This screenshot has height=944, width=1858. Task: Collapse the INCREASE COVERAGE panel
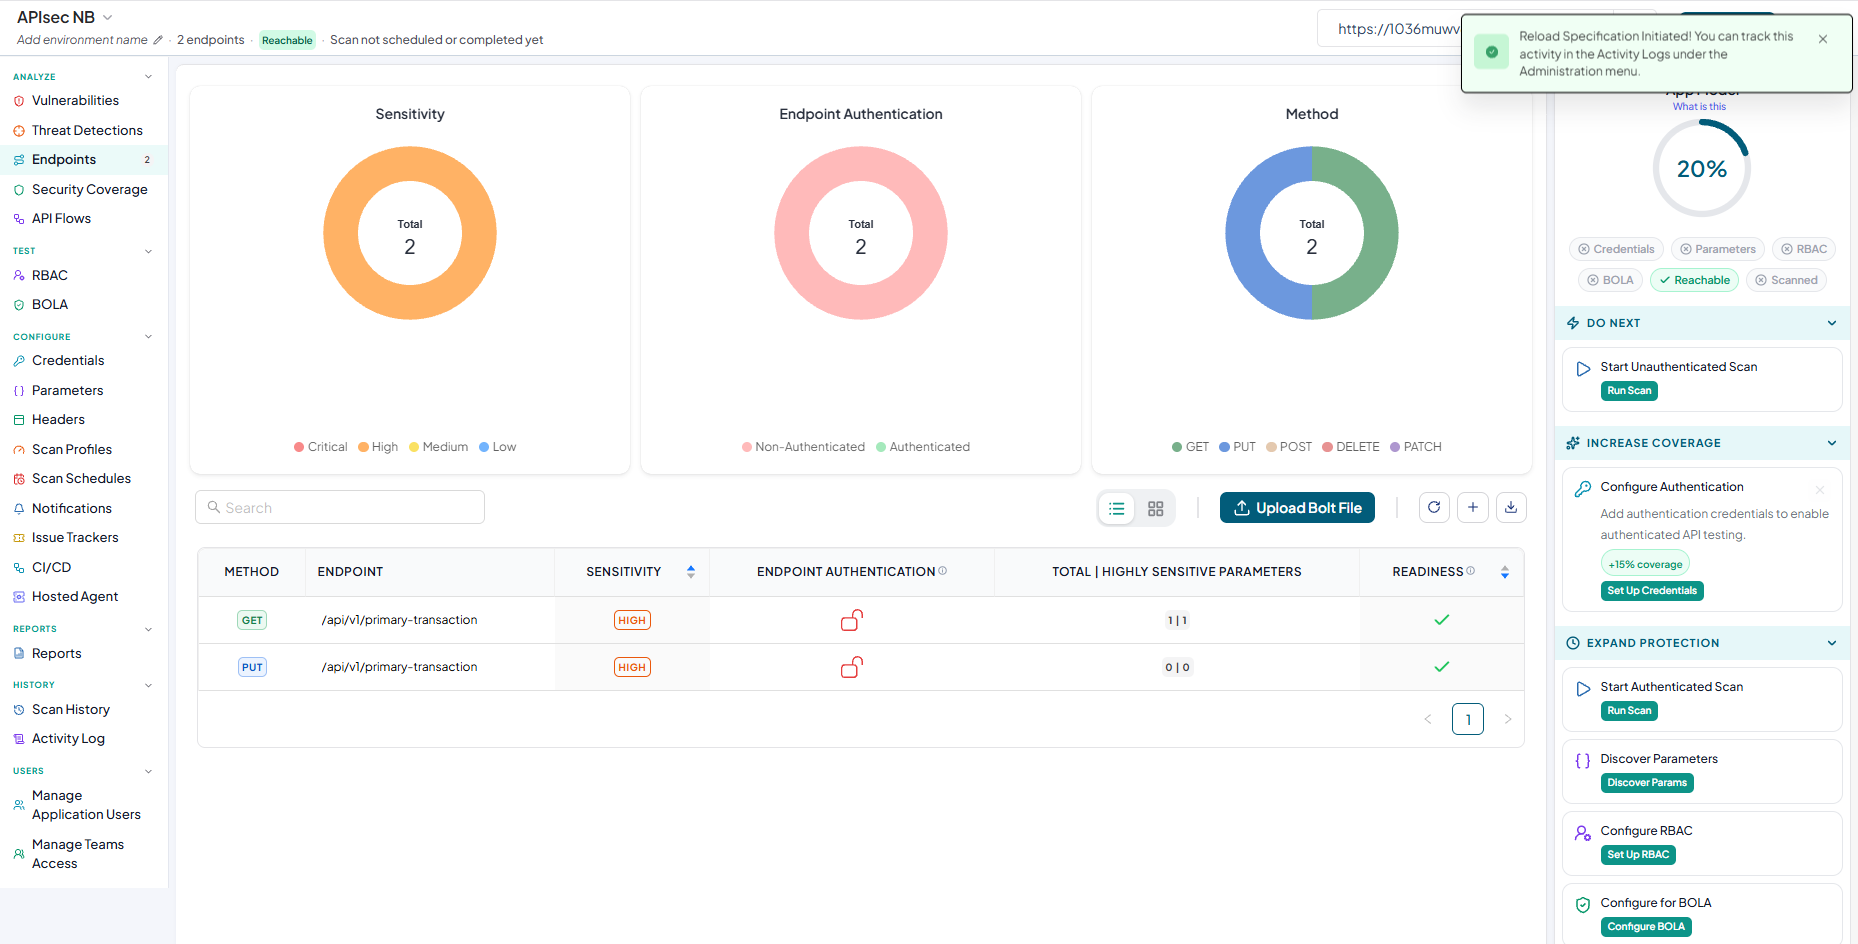tap(1832, 443)
